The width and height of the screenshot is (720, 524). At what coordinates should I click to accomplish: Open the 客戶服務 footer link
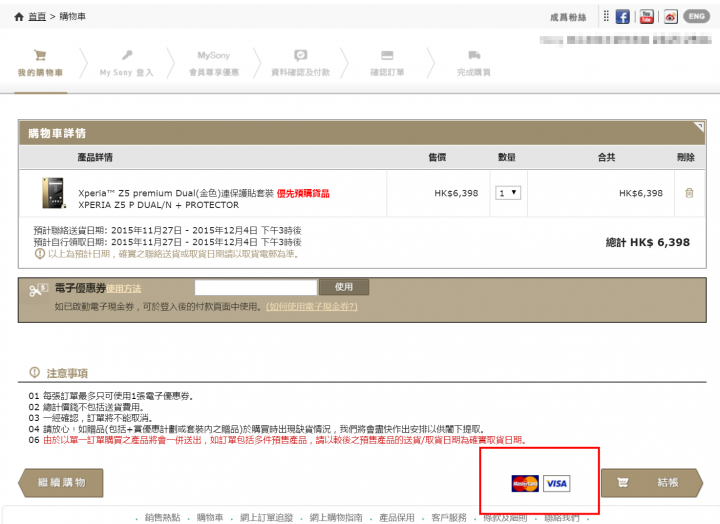[449, 518]
